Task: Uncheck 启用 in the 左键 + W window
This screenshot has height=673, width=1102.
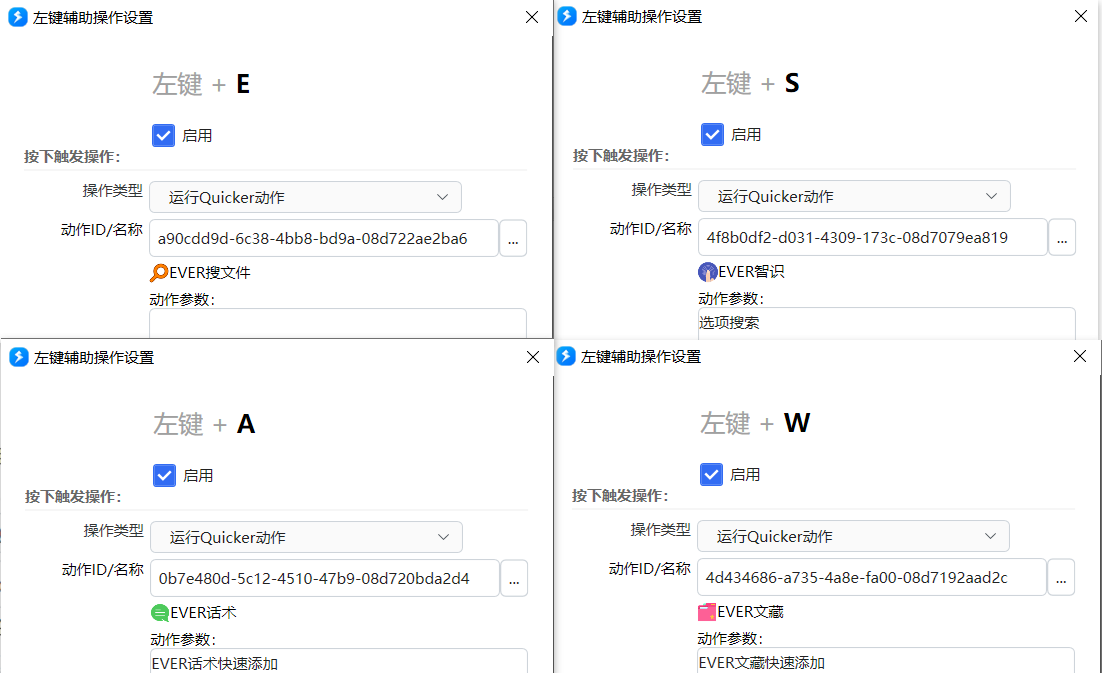Action: [711, 475]
